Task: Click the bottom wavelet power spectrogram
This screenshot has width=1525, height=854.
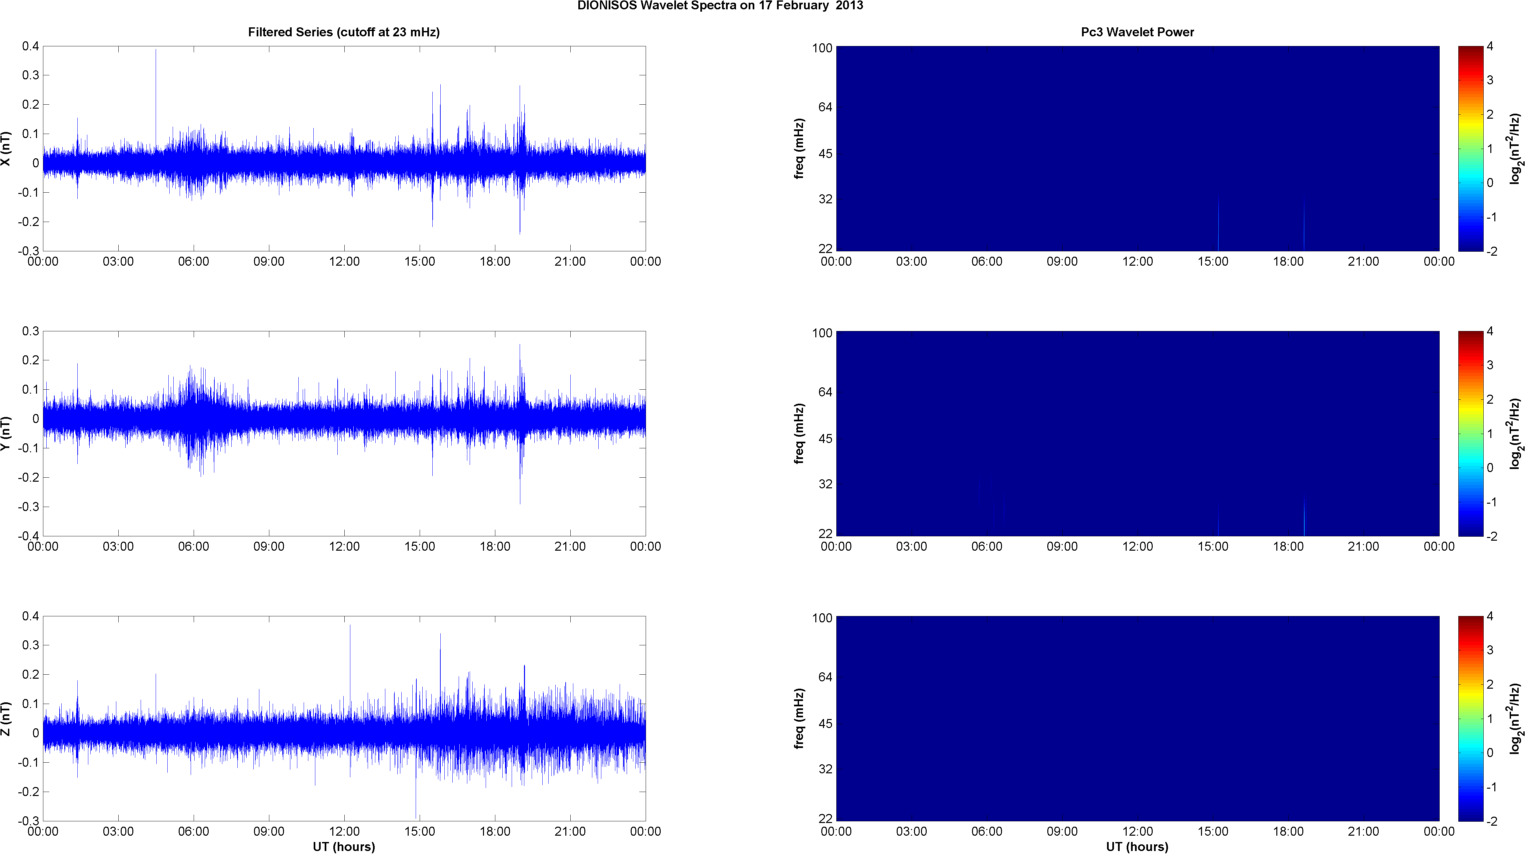Action: 1137,719
